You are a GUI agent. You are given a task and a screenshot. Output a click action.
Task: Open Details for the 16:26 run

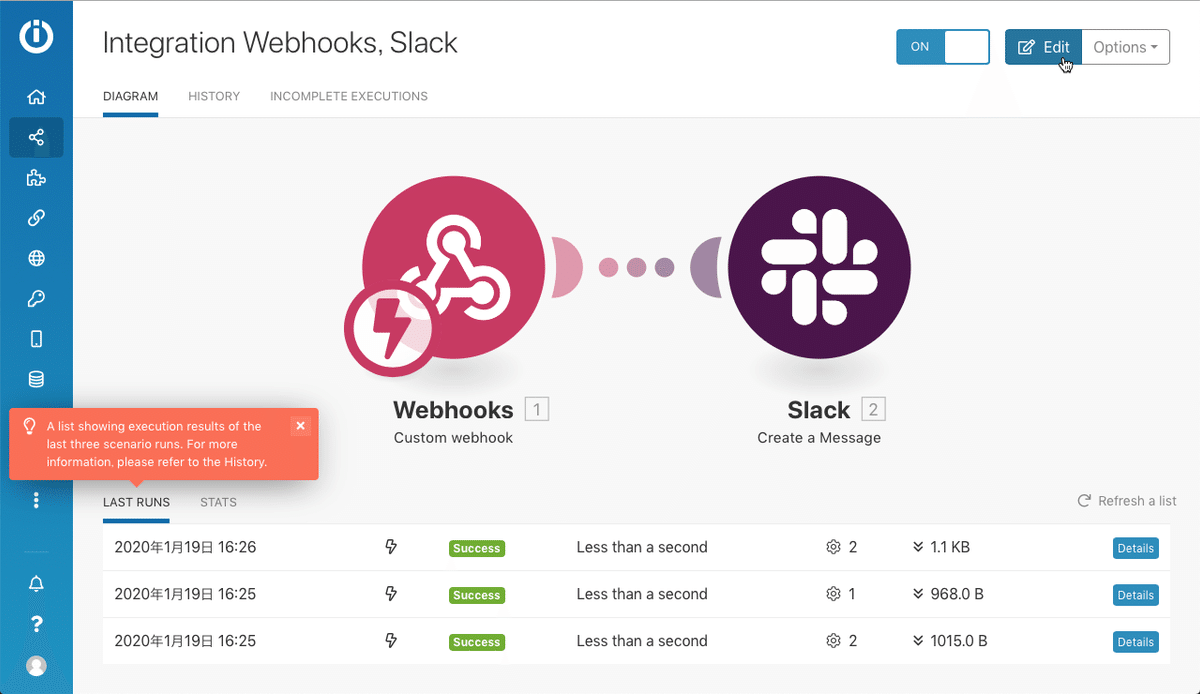click(1135, 548)
